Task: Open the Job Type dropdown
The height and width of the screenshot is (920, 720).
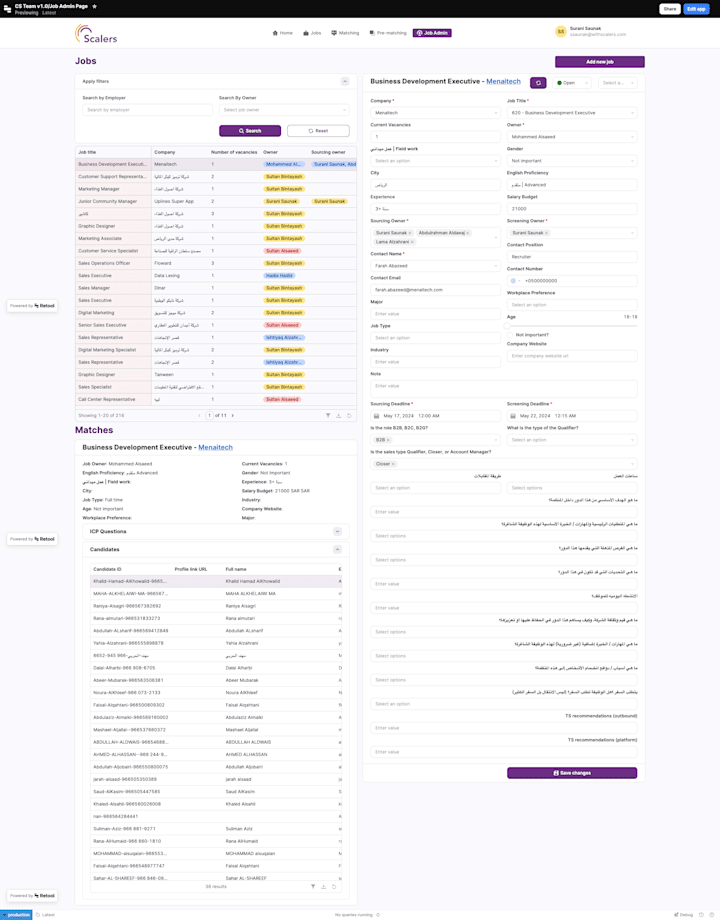Action: (435, 338)
